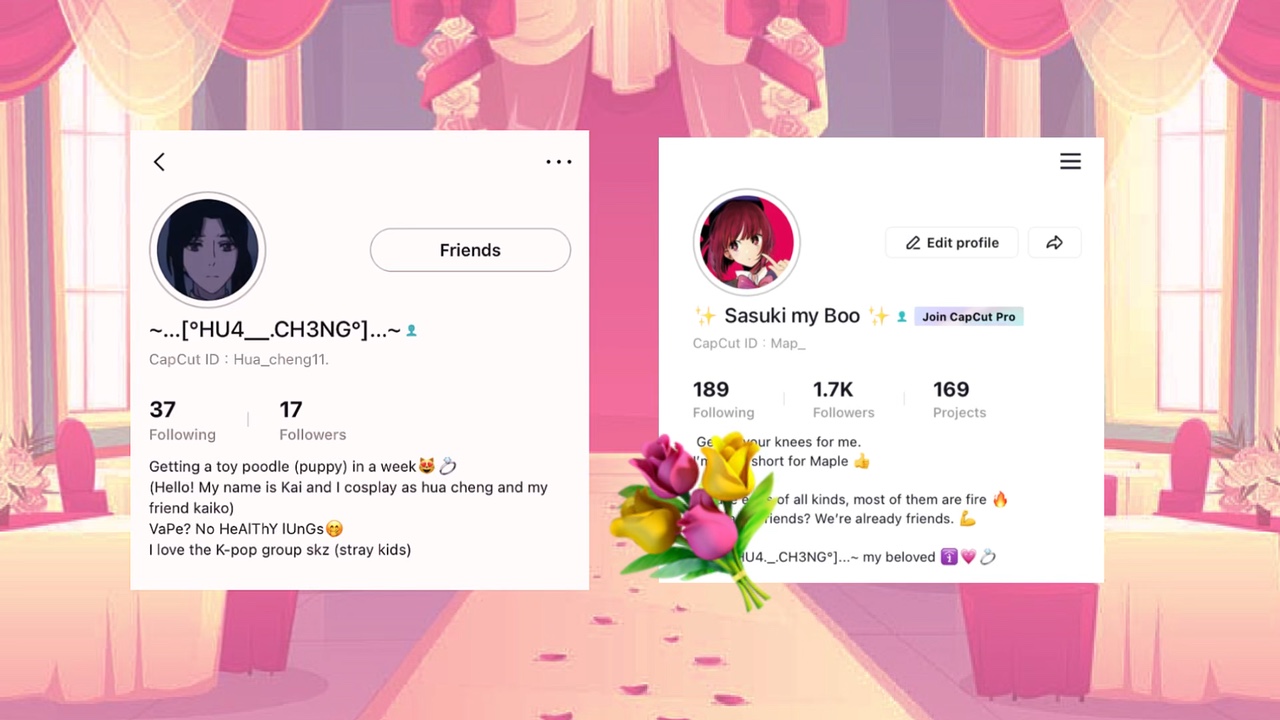Open the red-haired anime profile avatar
1280x720 pixels.
pos(746,243)
